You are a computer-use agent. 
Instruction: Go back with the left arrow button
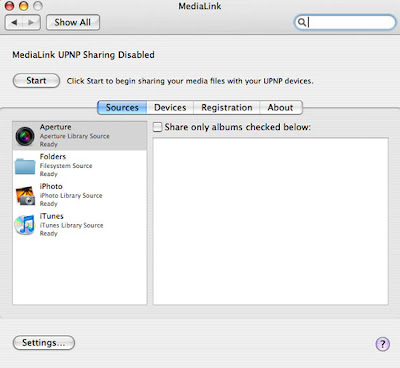pyautogui.click(x=14, y=22)
